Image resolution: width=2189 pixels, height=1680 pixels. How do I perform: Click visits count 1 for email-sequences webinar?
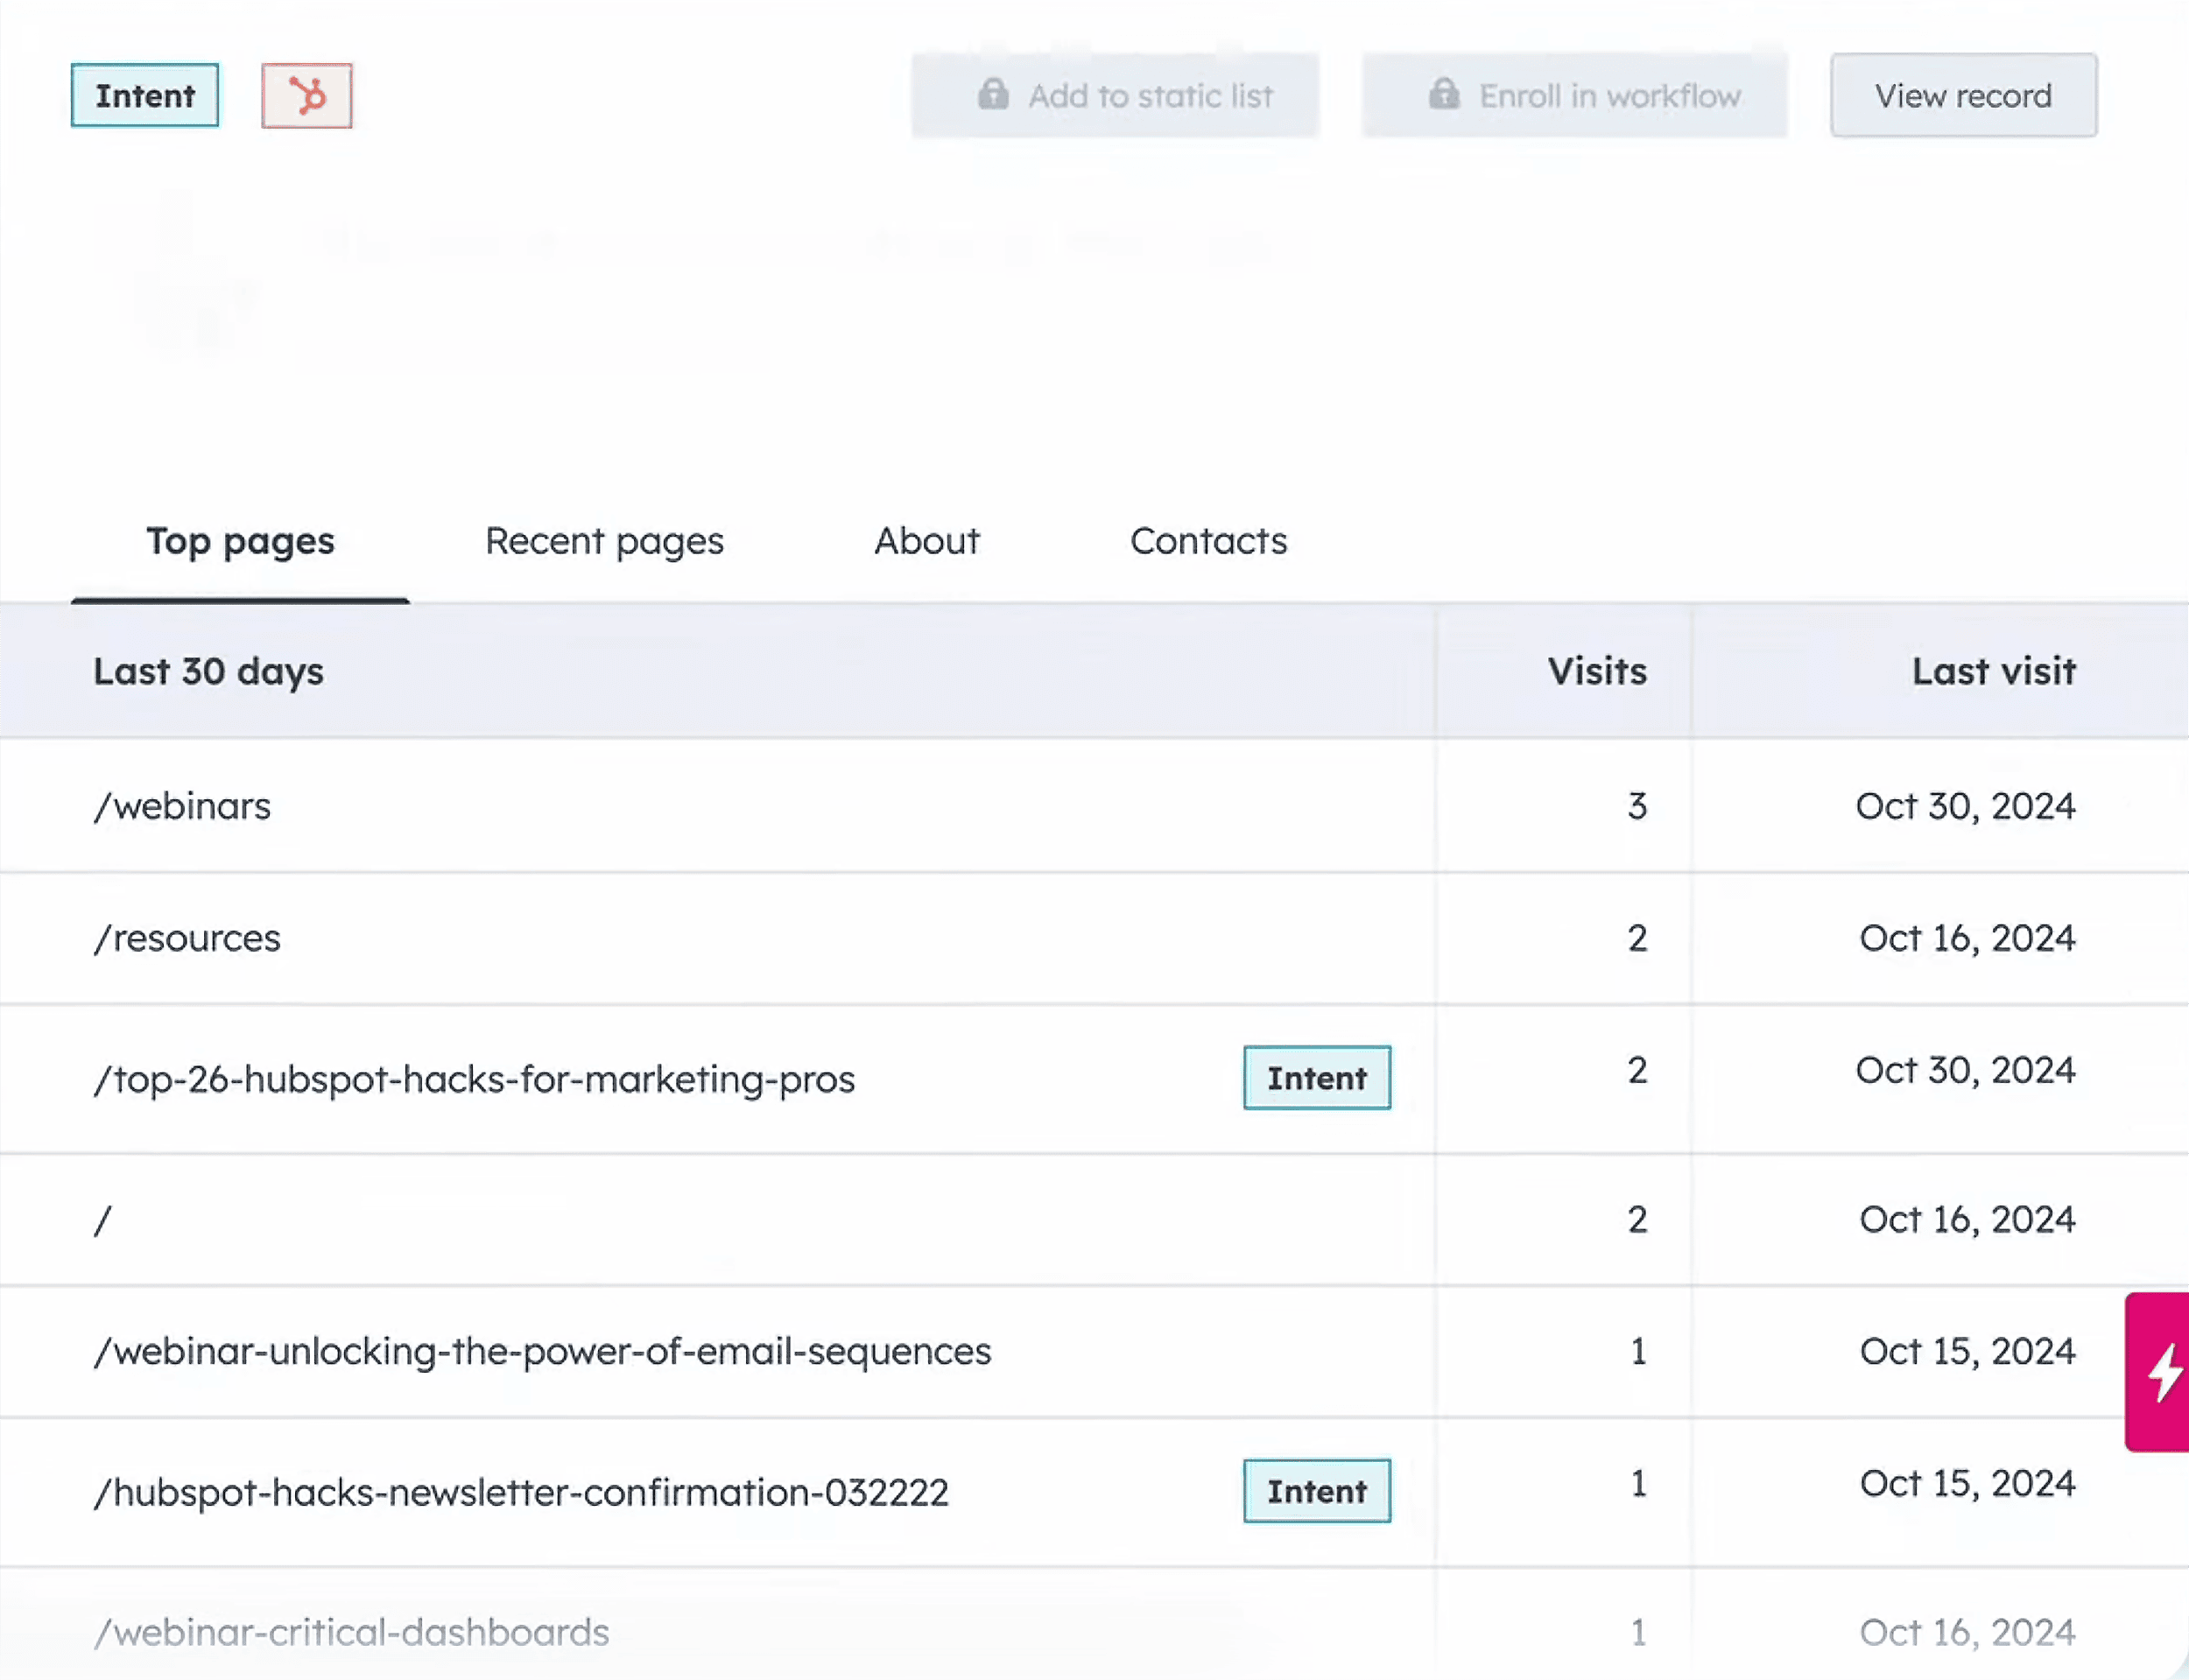[1638, 1352]
